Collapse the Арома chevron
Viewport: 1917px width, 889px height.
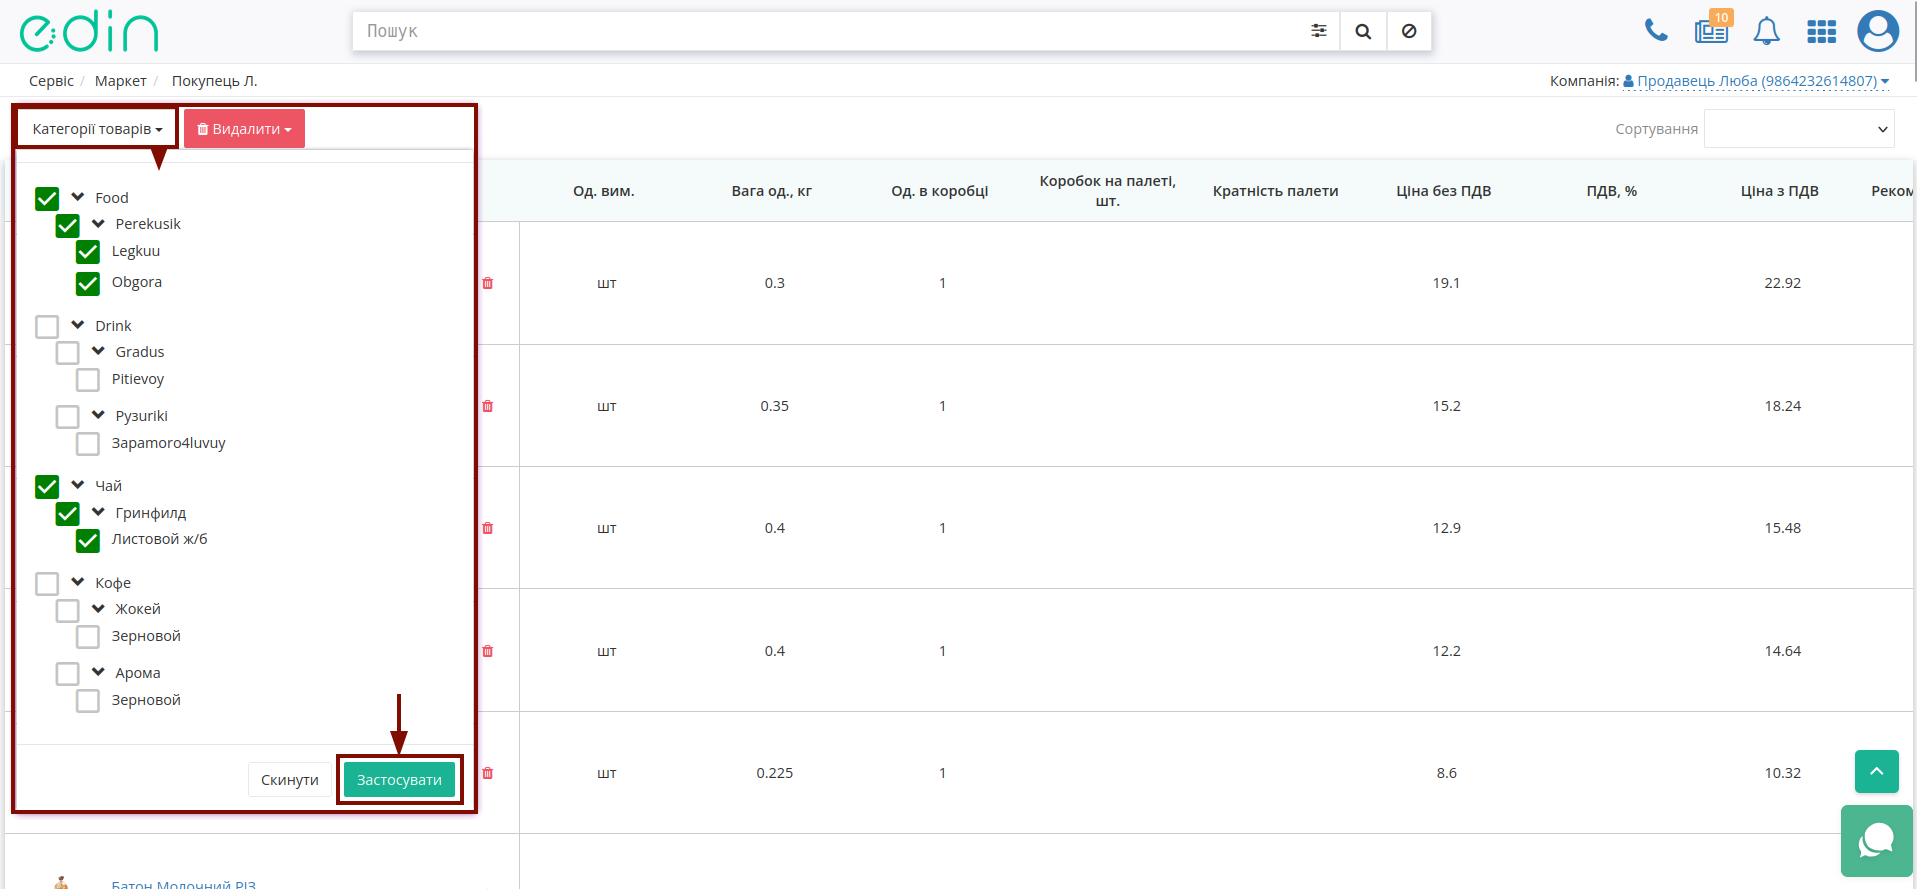(x=98, y=672)
